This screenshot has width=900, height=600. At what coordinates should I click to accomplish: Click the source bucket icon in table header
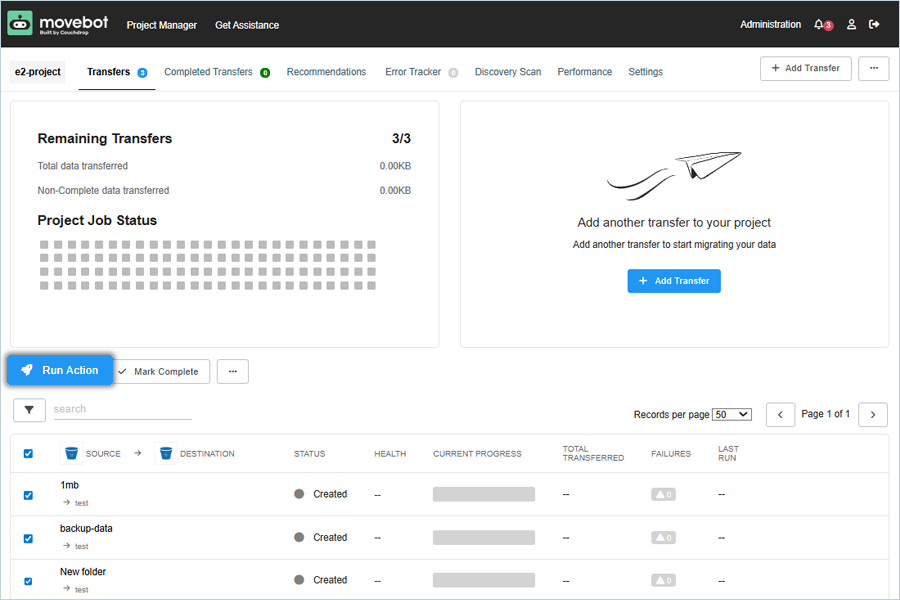click(71, 453)
